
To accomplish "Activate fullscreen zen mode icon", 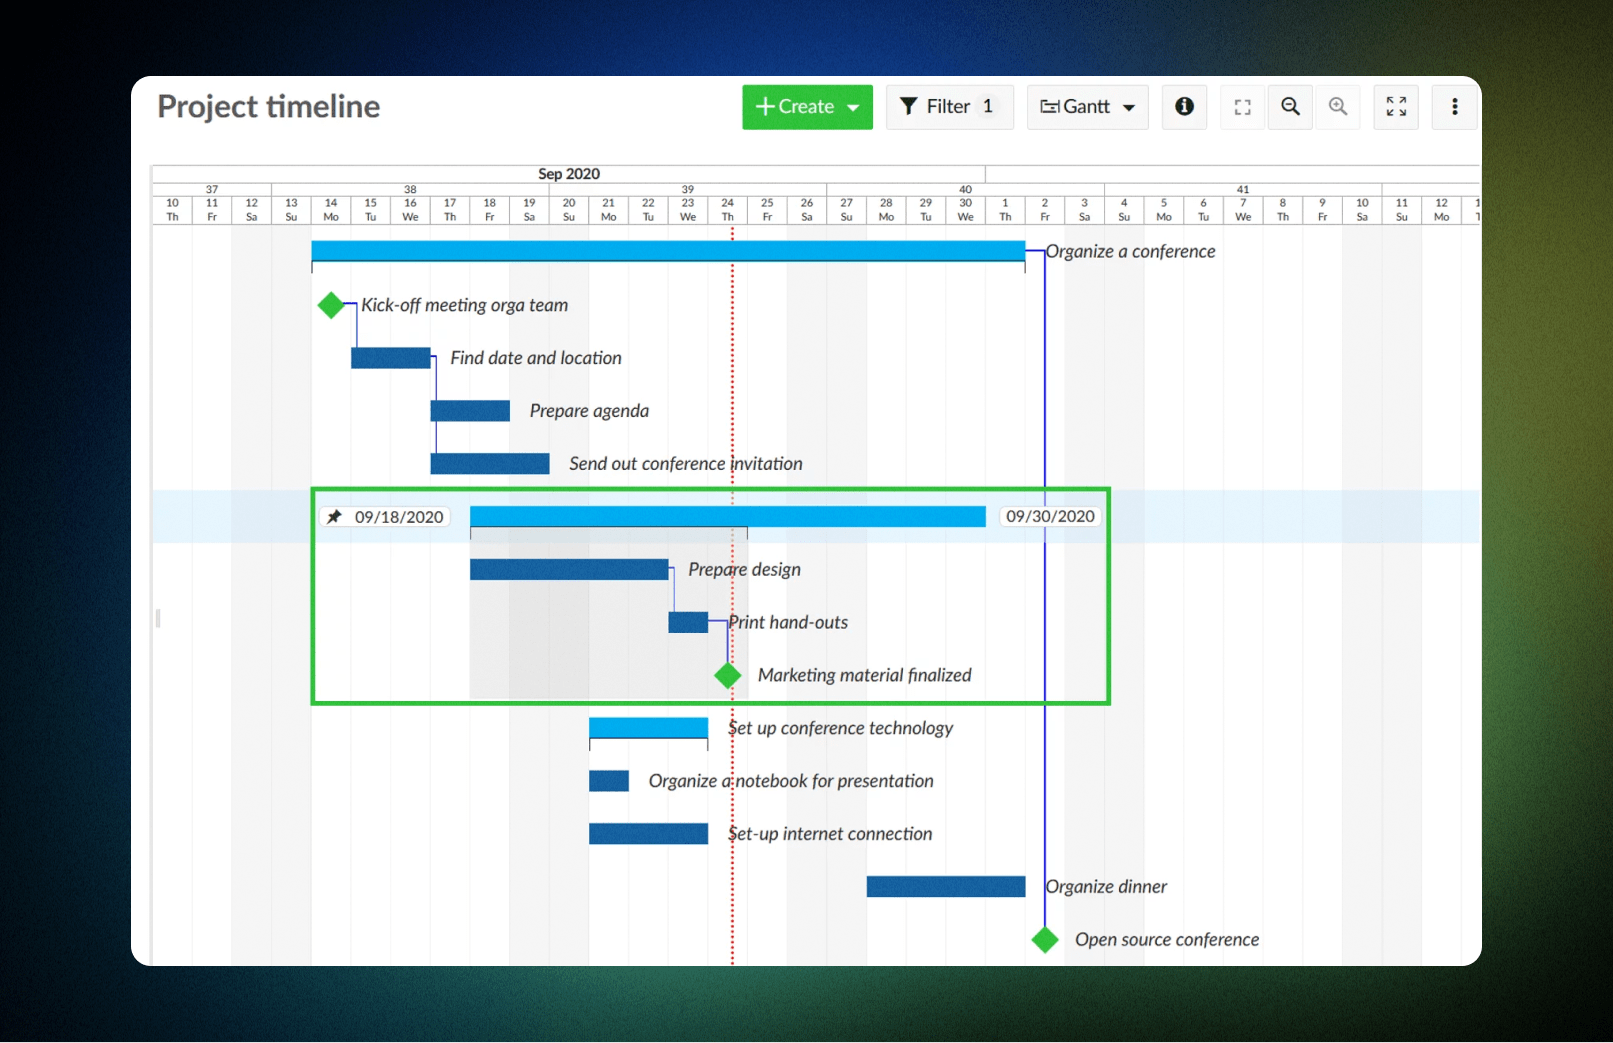I will [x=1396, y=107].
